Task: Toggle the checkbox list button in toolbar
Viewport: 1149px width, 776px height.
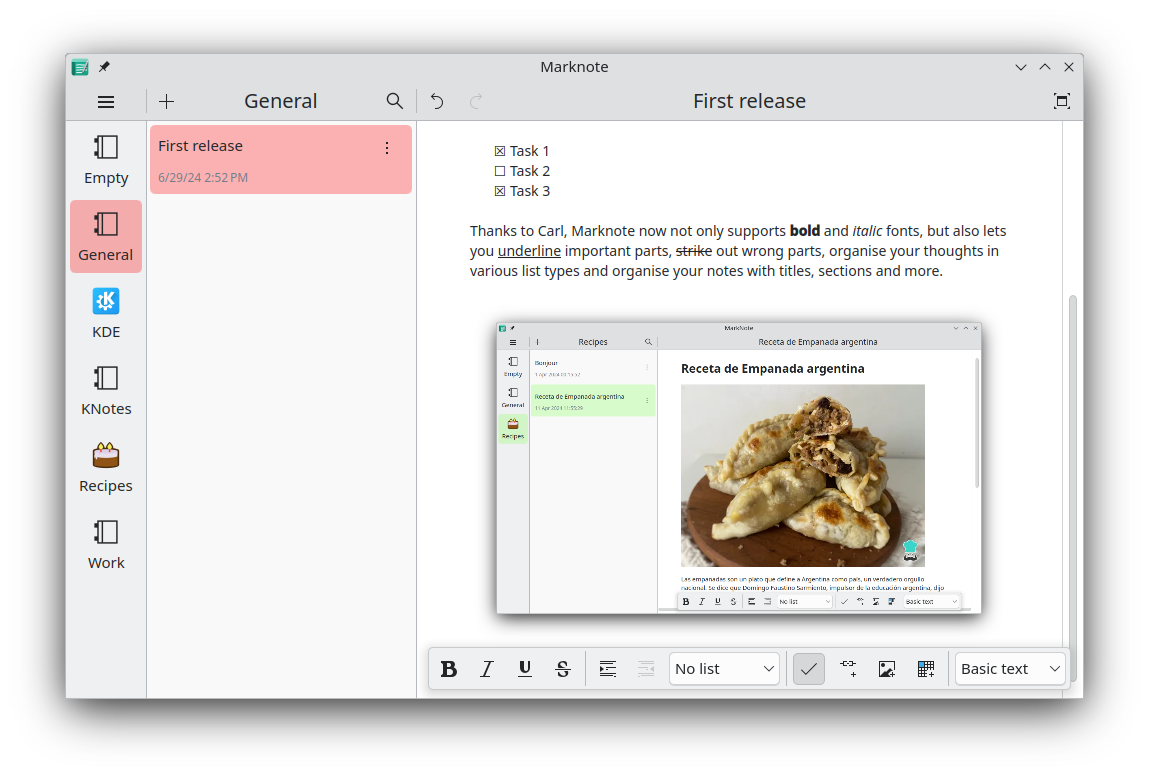Action: (x=809, y=669)
